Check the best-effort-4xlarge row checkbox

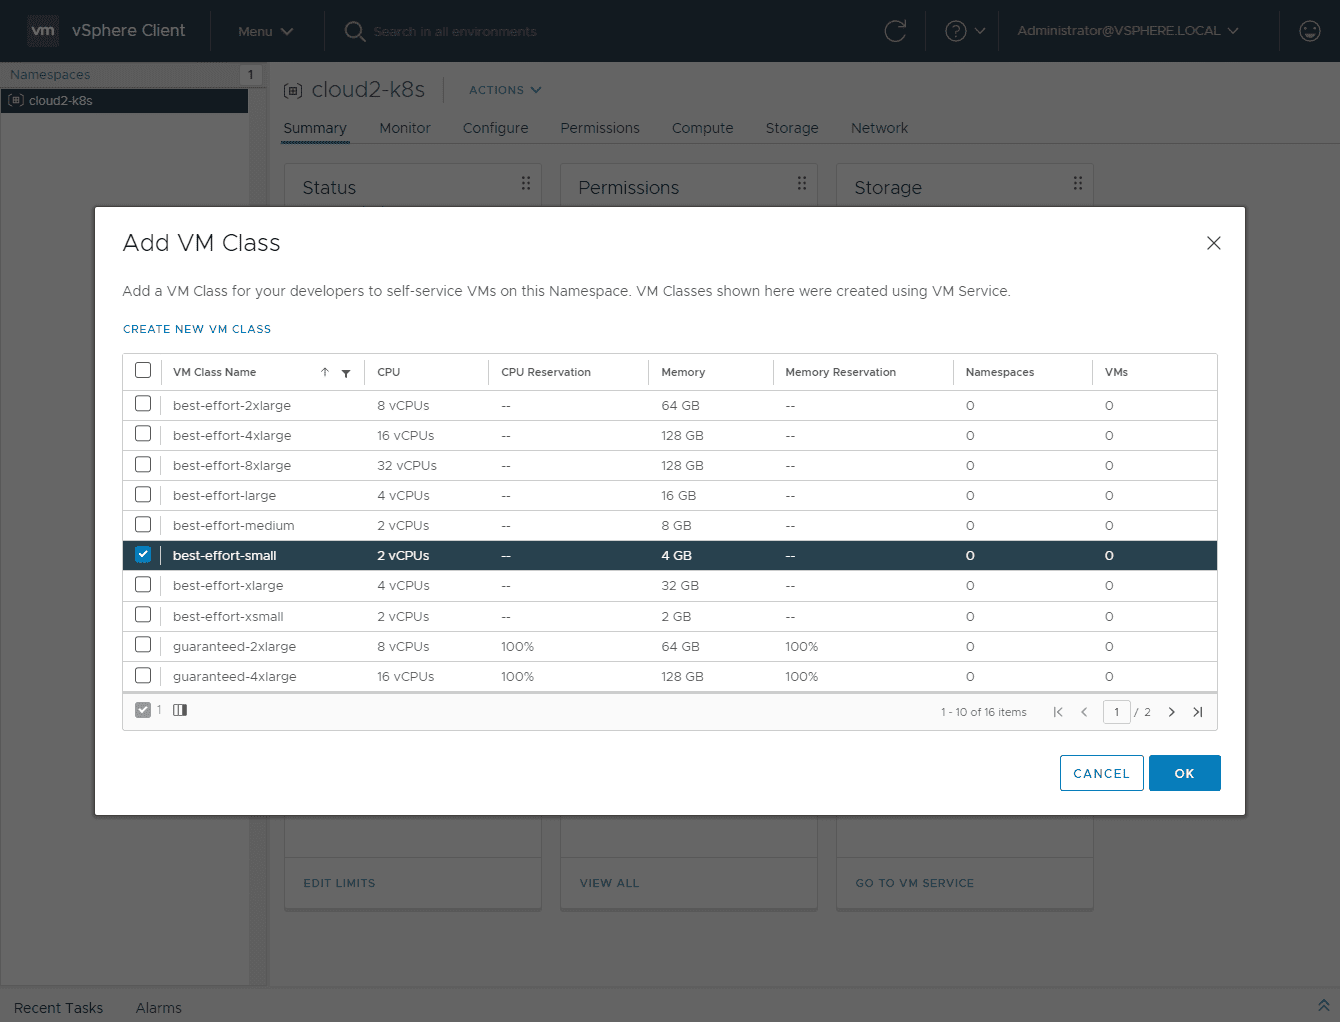(143, 434)
